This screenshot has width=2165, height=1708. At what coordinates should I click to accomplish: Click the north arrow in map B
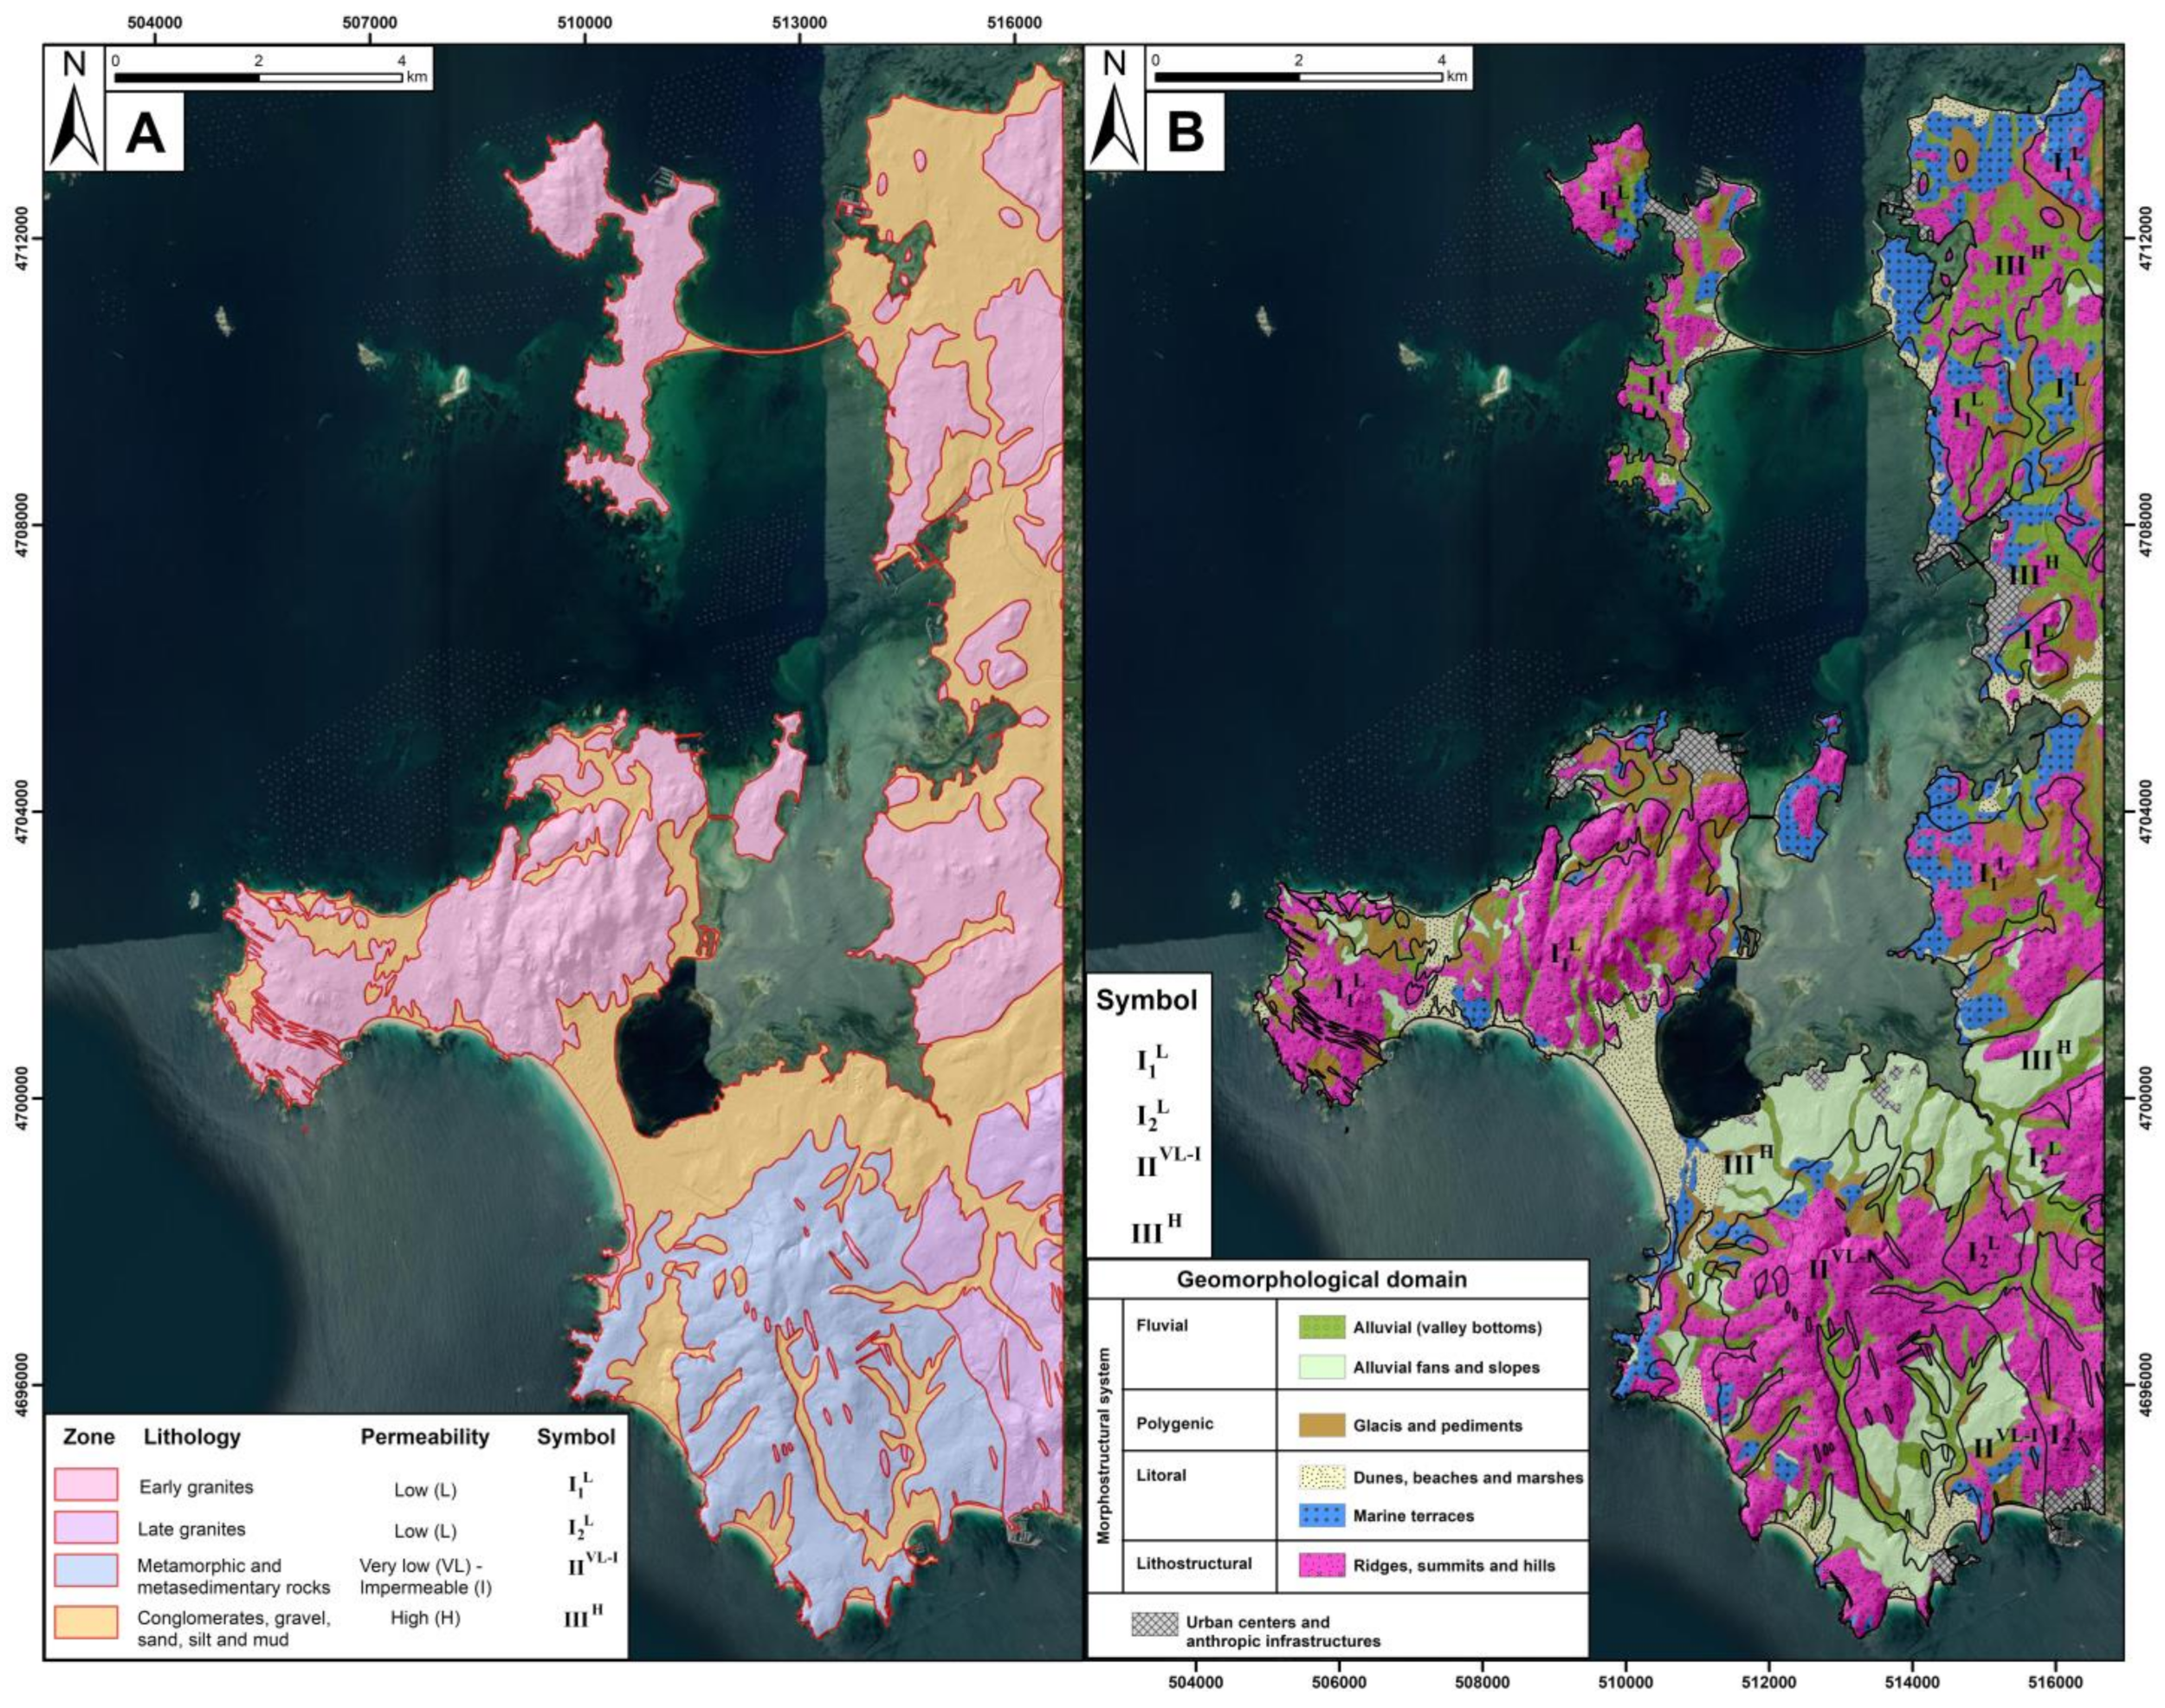point(1114,123)
